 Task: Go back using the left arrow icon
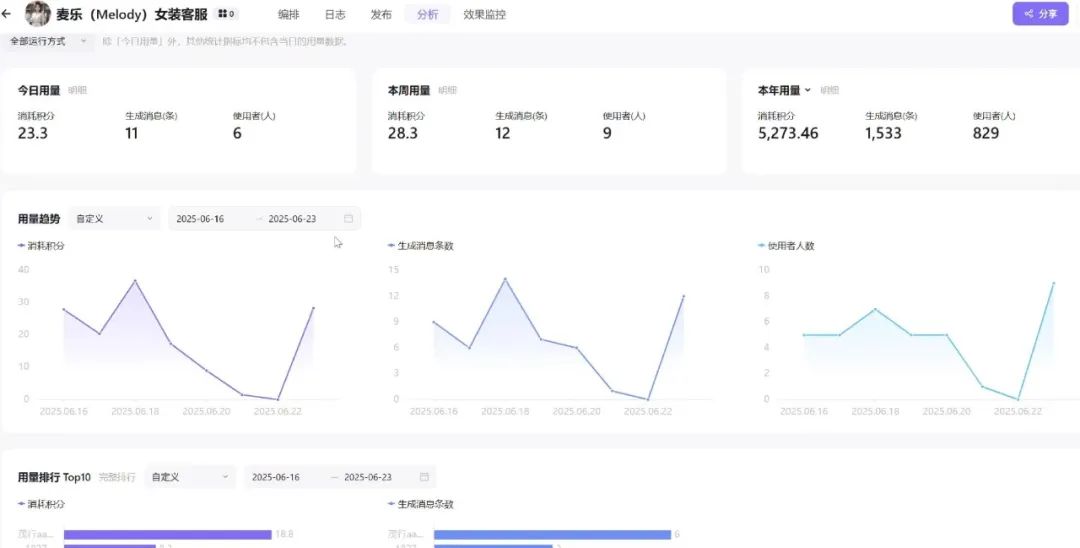coord(7,14)
